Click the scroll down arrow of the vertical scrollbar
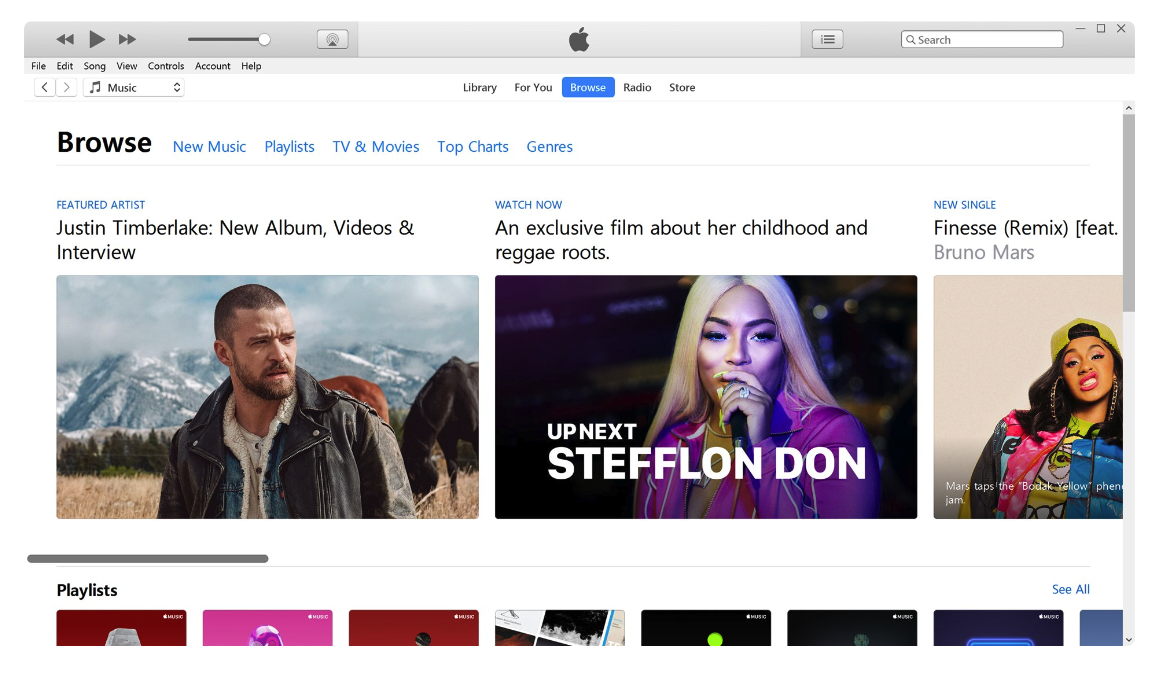This screenshot has height=676, width=1162. 1129,640
